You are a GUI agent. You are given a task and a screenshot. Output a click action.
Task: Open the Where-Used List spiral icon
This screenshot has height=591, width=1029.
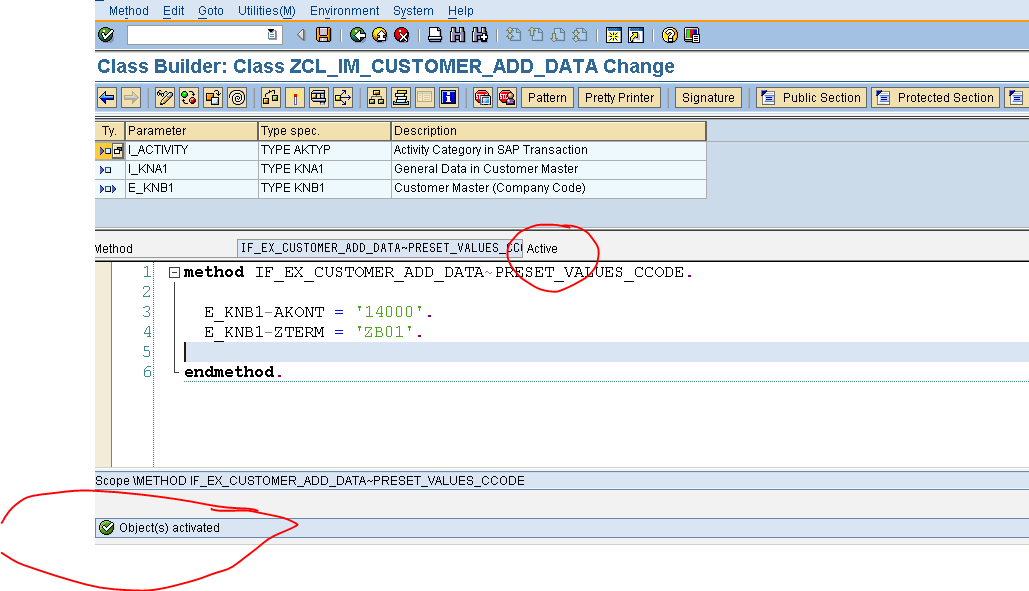pos(234,97)
